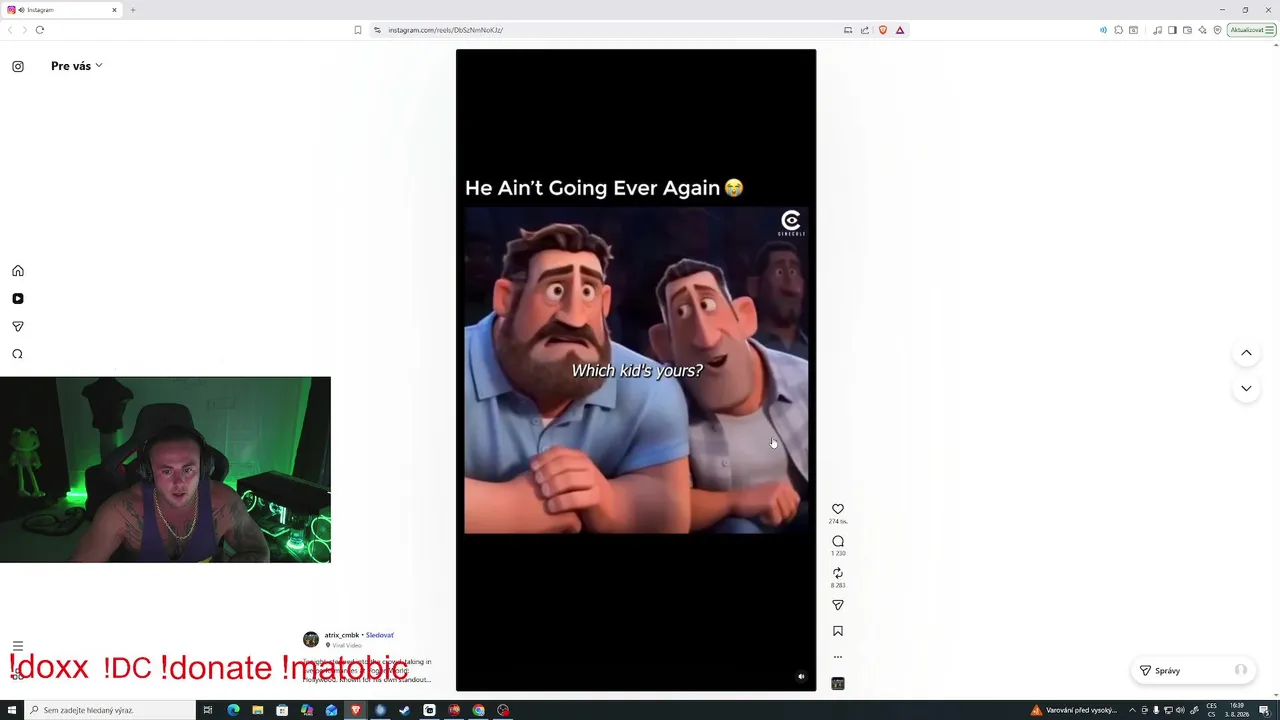Open Google Chrome from the taskbar
The image size is (1280, 720).
click(479, 710)
